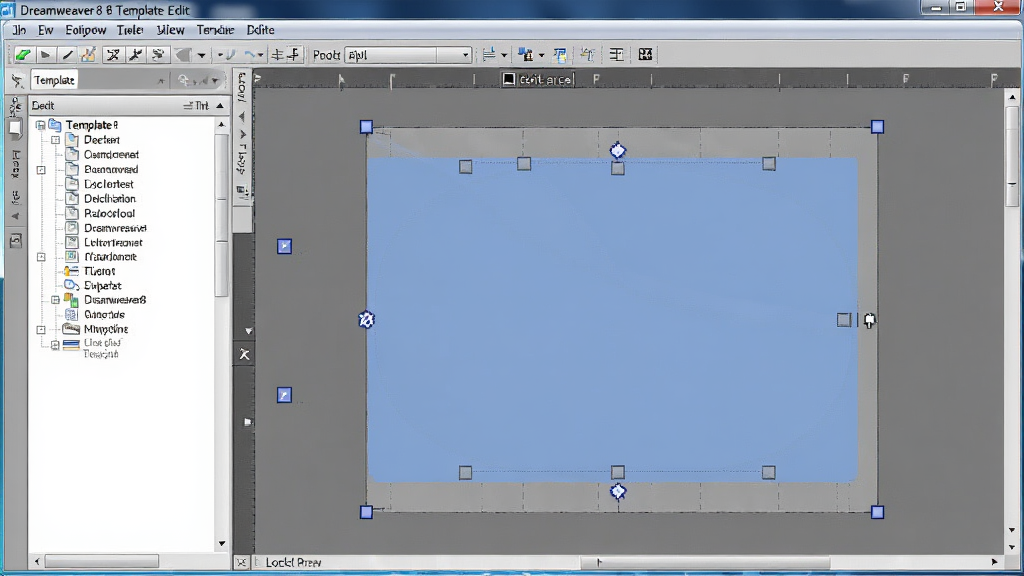Click the black grid icon at toolbar end

coord(645,55)
